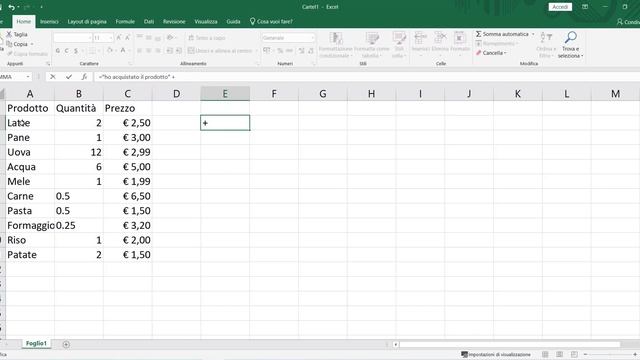Cancel formula entry with the X icon
Viewport: 640px width, 360px height.
[x=53, y=77]
